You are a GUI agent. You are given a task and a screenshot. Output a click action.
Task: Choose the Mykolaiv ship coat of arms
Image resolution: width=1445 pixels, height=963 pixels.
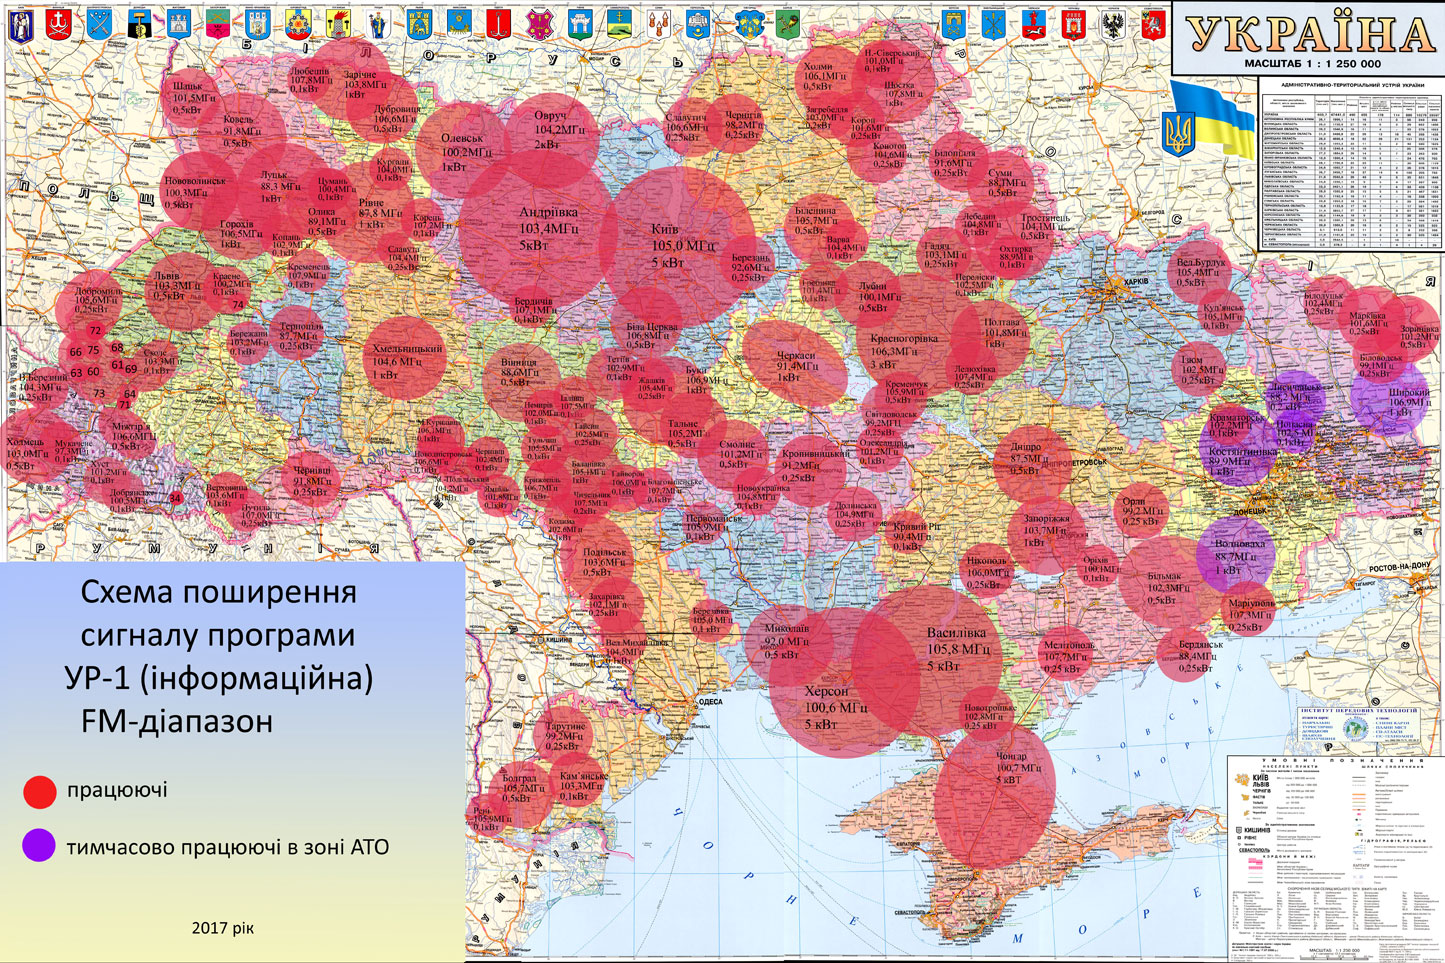(459, 24)
